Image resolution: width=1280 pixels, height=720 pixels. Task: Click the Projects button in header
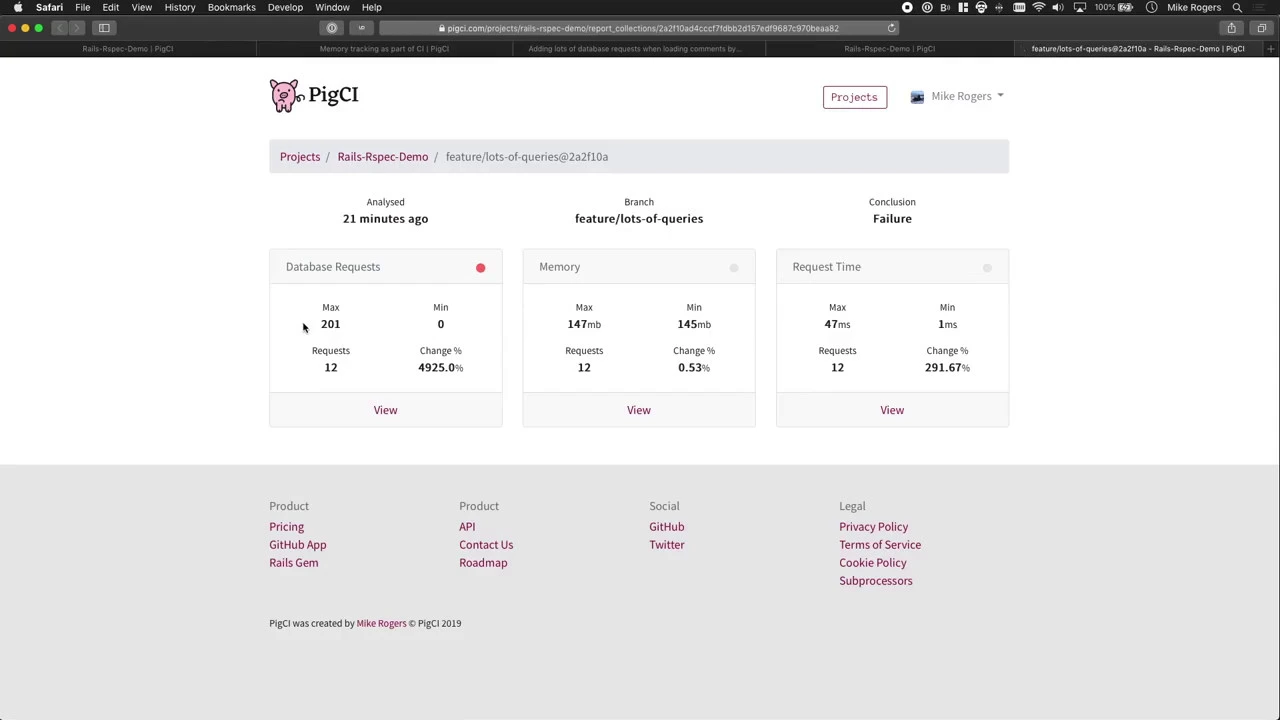854,97
